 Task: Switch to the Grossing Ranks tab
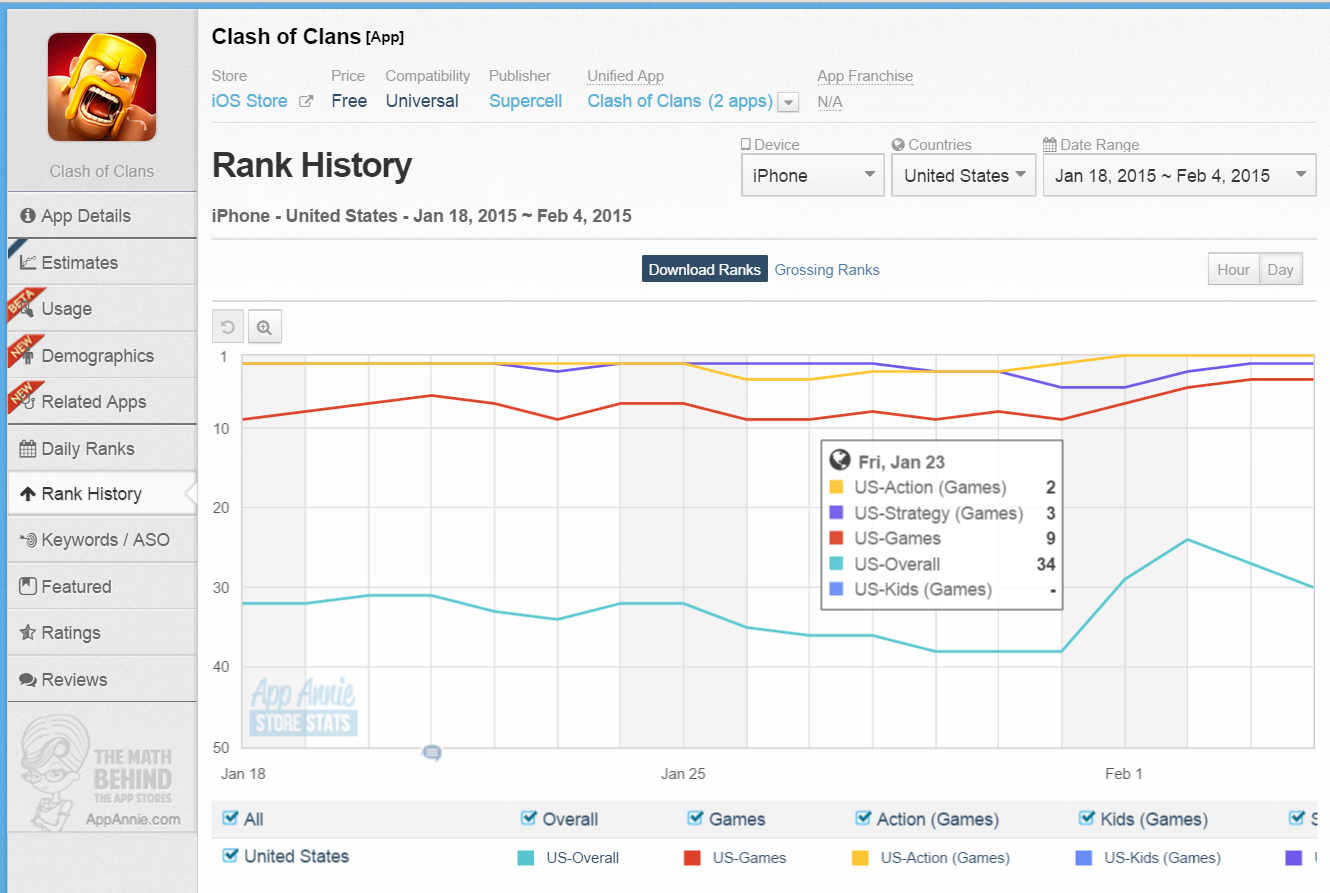click(x=827, y=270)
